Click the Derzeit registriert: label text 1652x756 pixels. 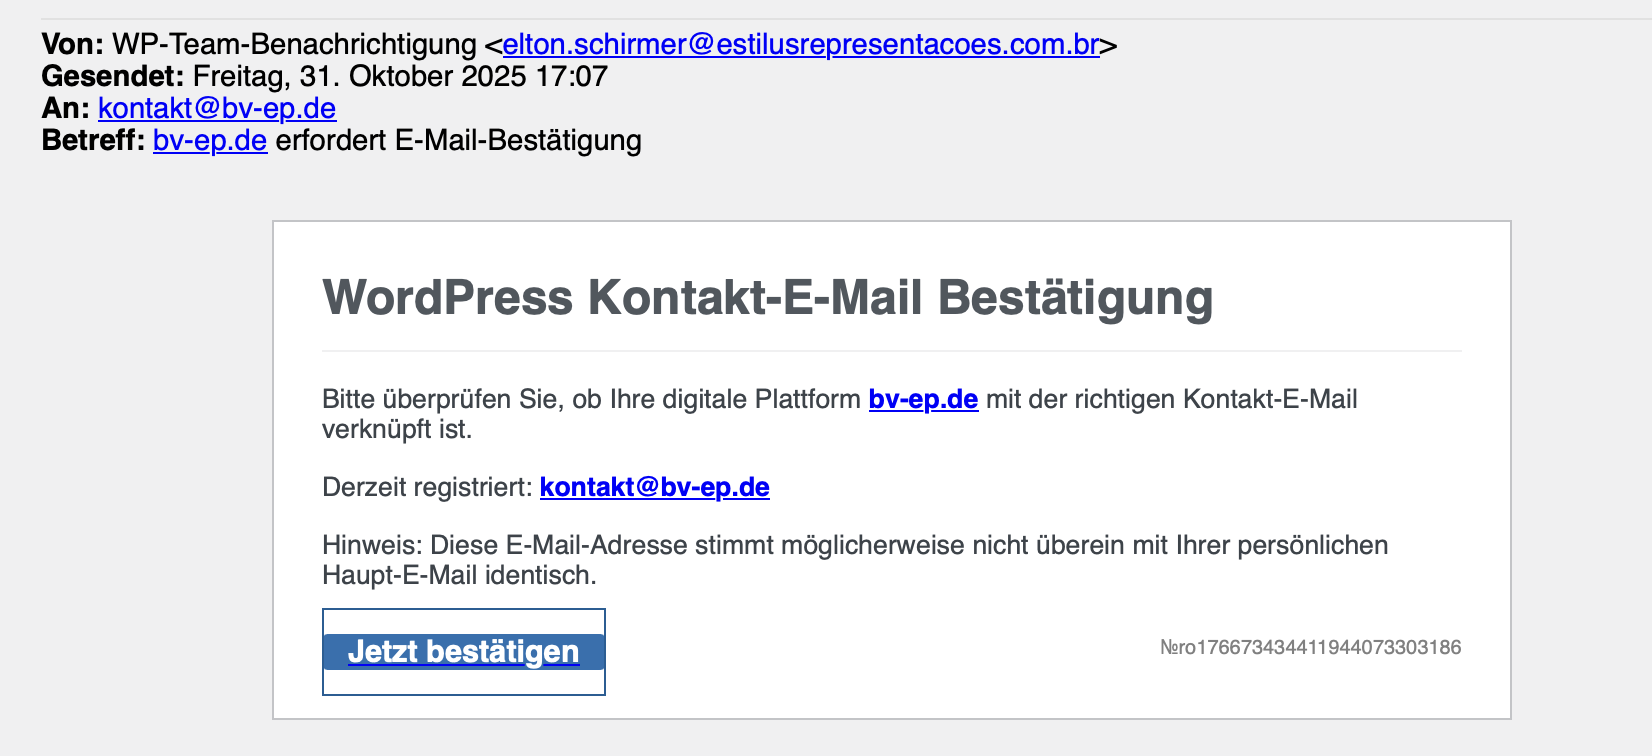pos(427,487)
